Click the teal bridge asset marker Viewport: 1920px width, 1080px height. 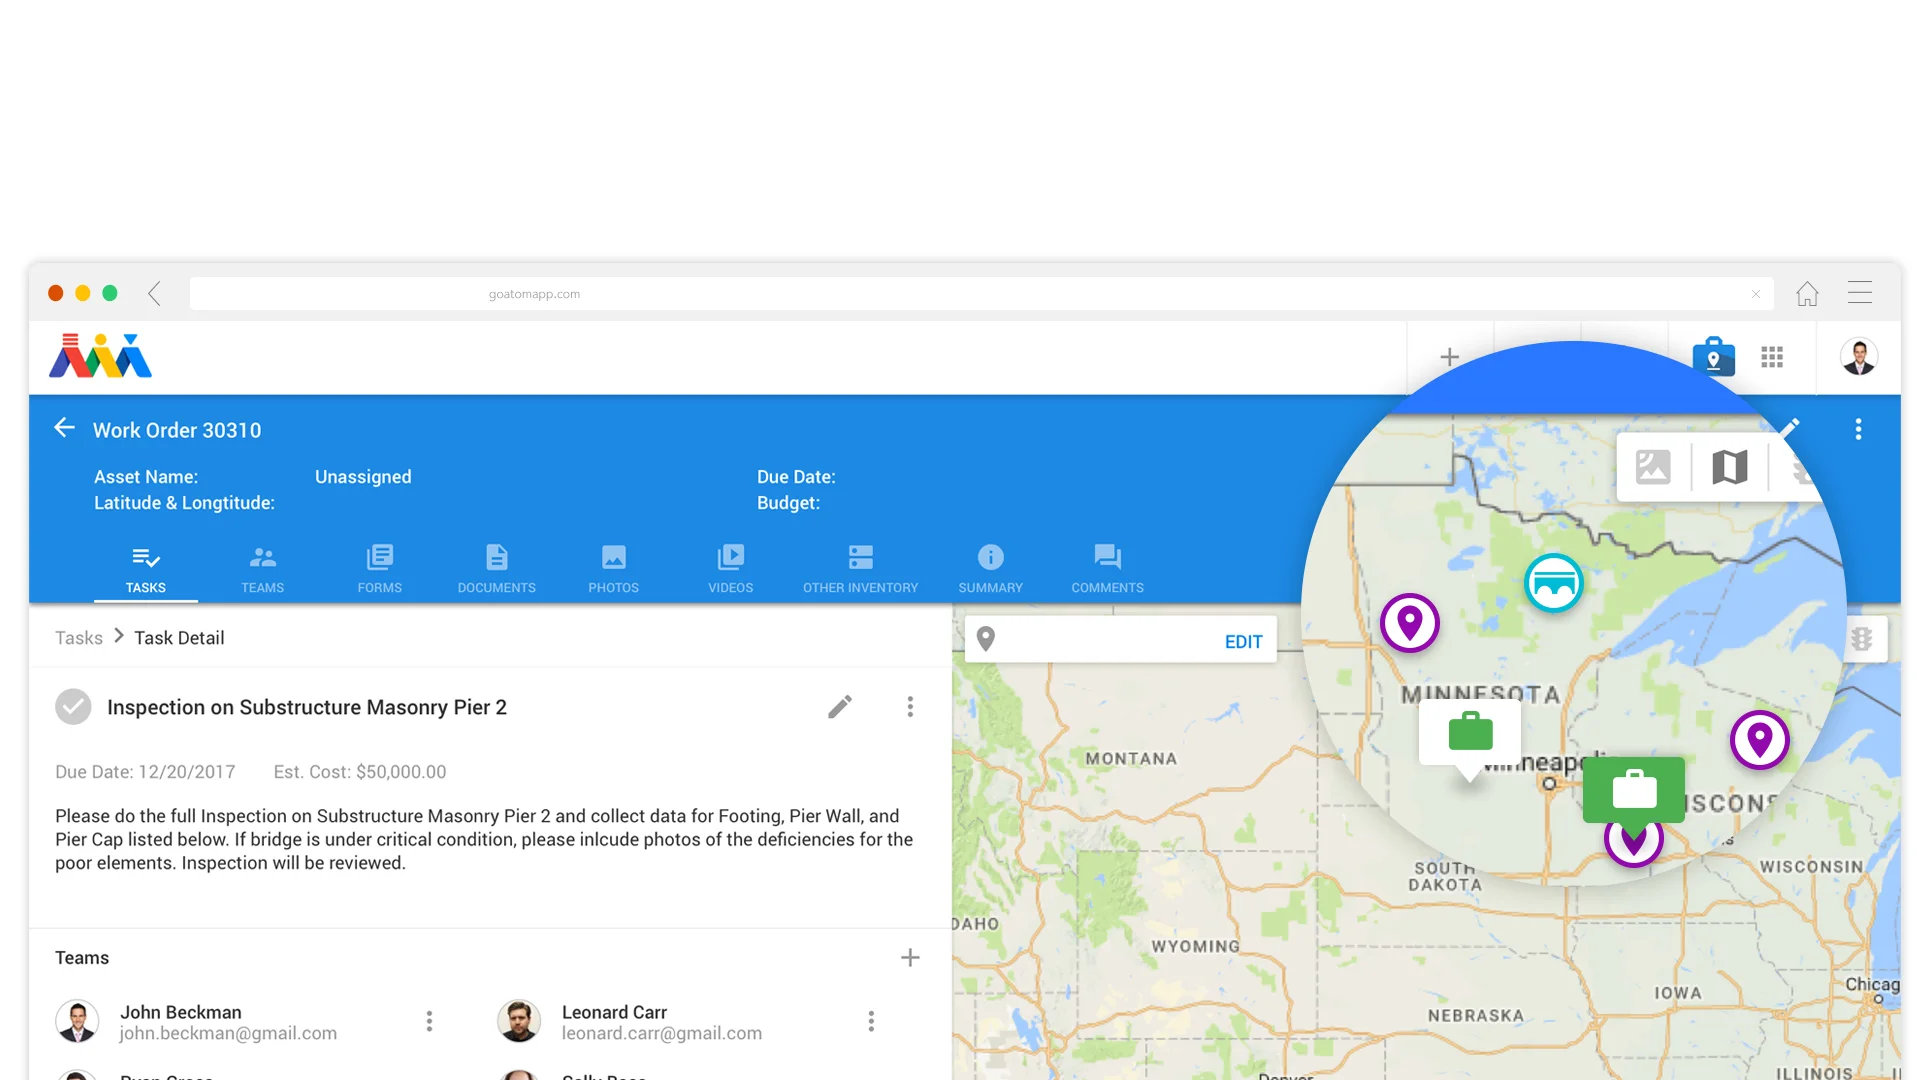(1554, 583)
